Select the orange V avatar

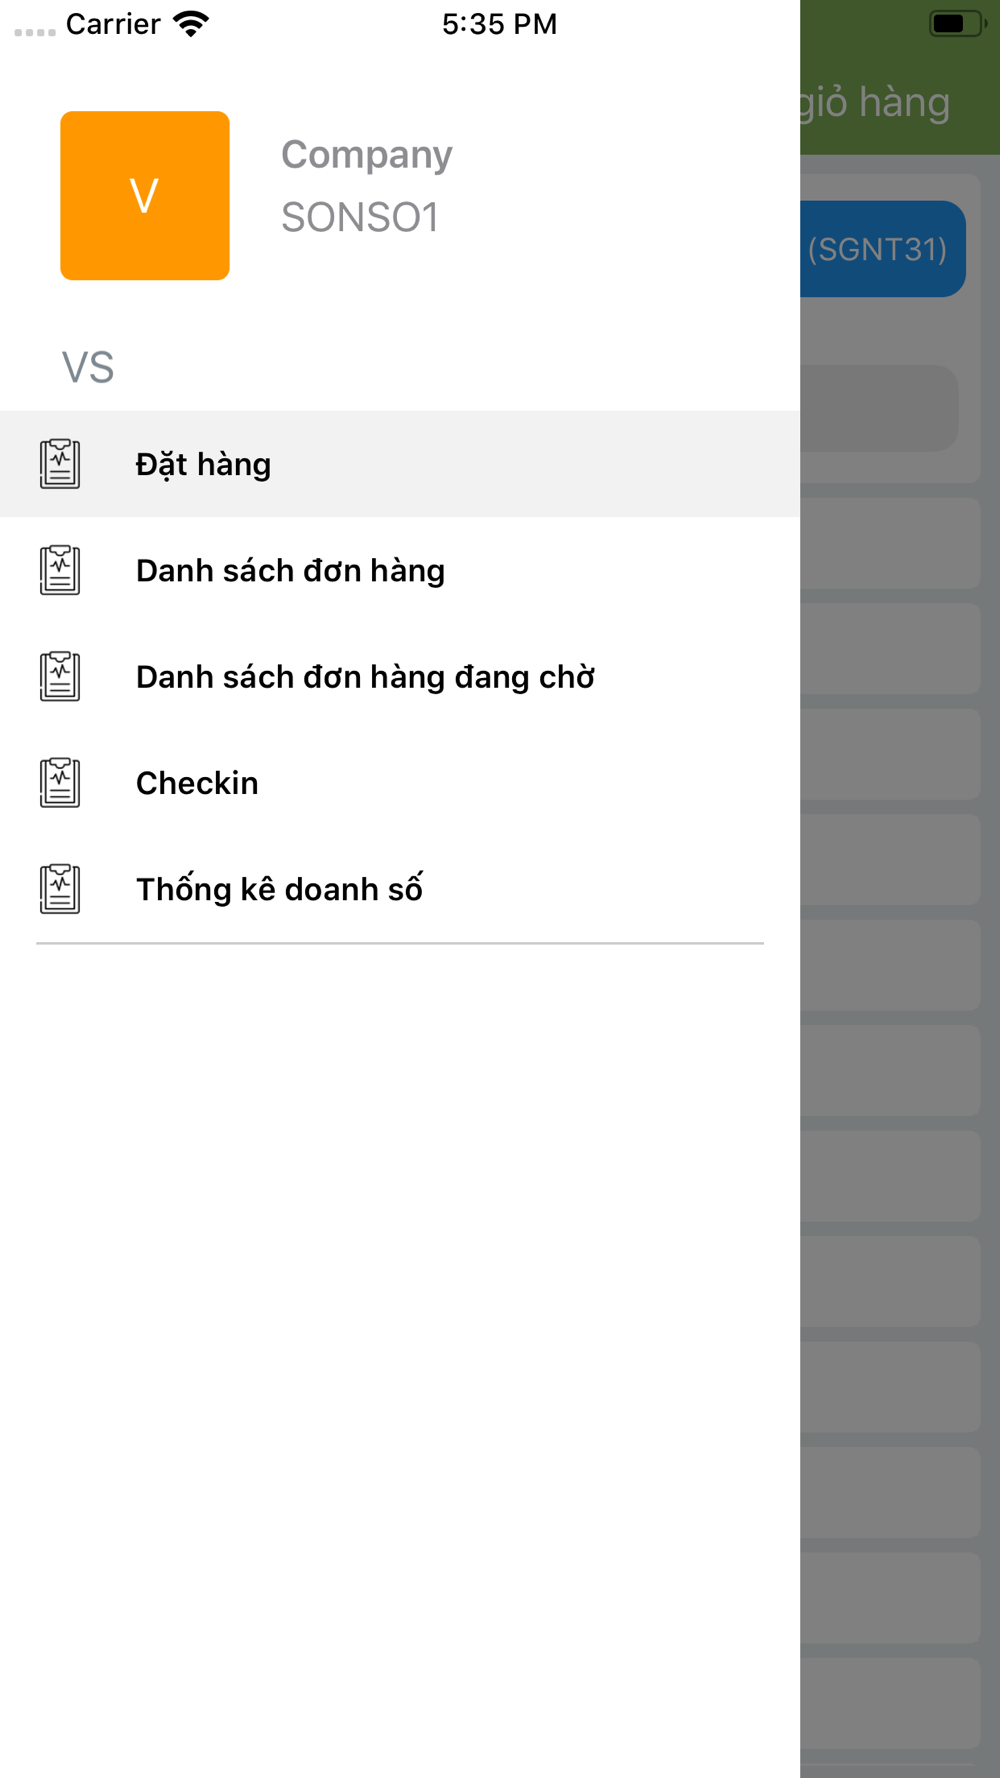pyautogui.click(x=145, y=196)
